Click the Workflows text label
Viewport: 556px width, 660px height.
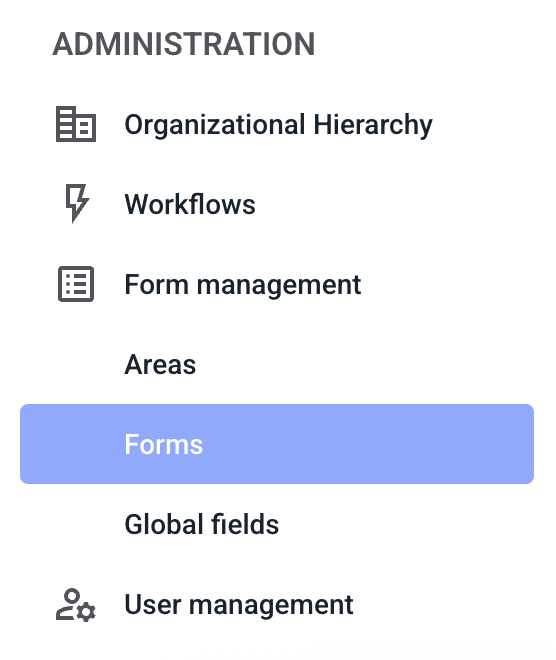pyautogui.click(x=190, y=204)
